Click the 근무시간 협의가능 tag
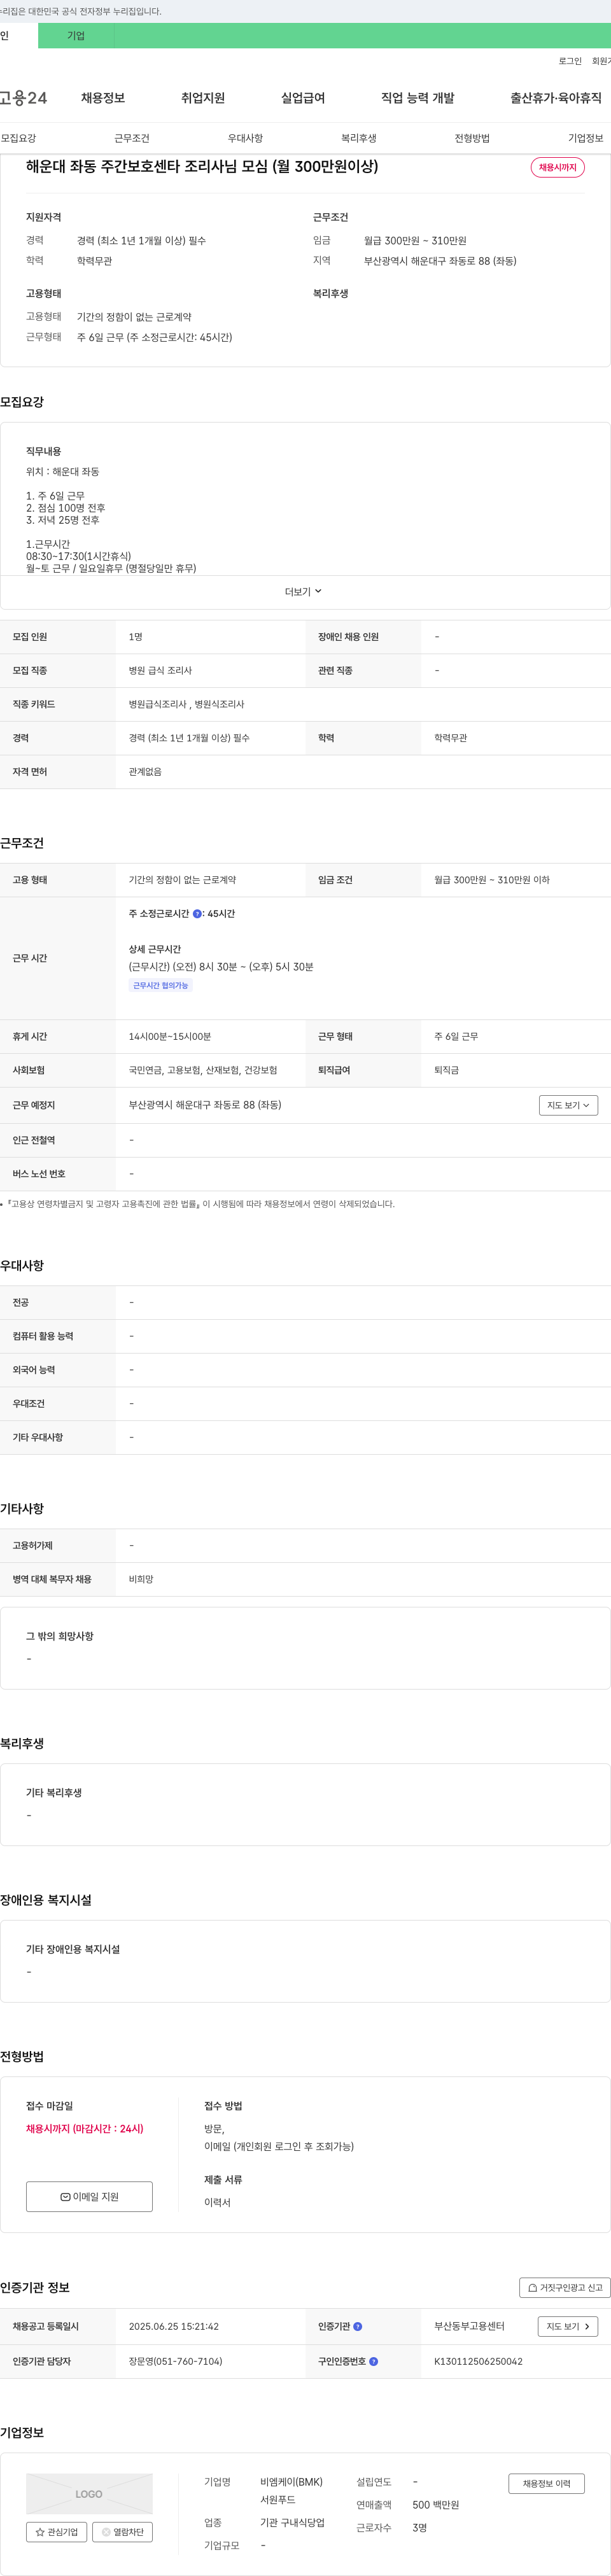The width and height of the screenshot is (611, 2576). click(x=160, y=986)
